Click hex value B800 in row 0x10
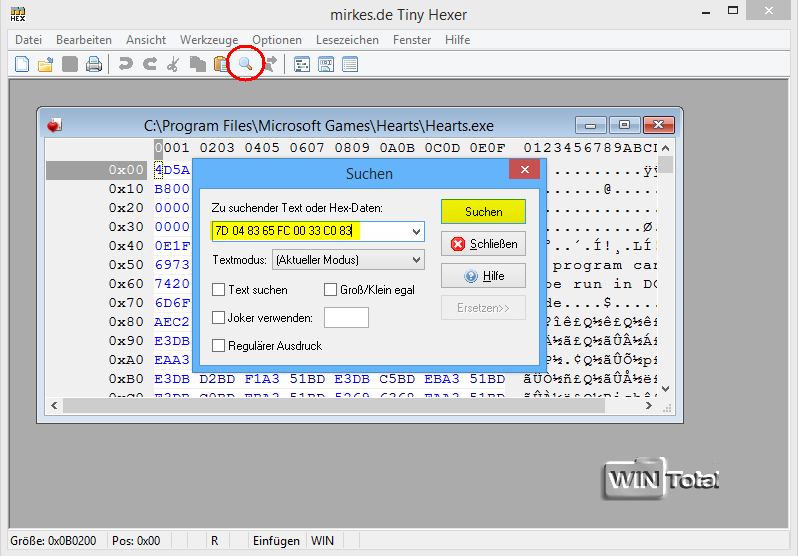 (x=172, y=188)
